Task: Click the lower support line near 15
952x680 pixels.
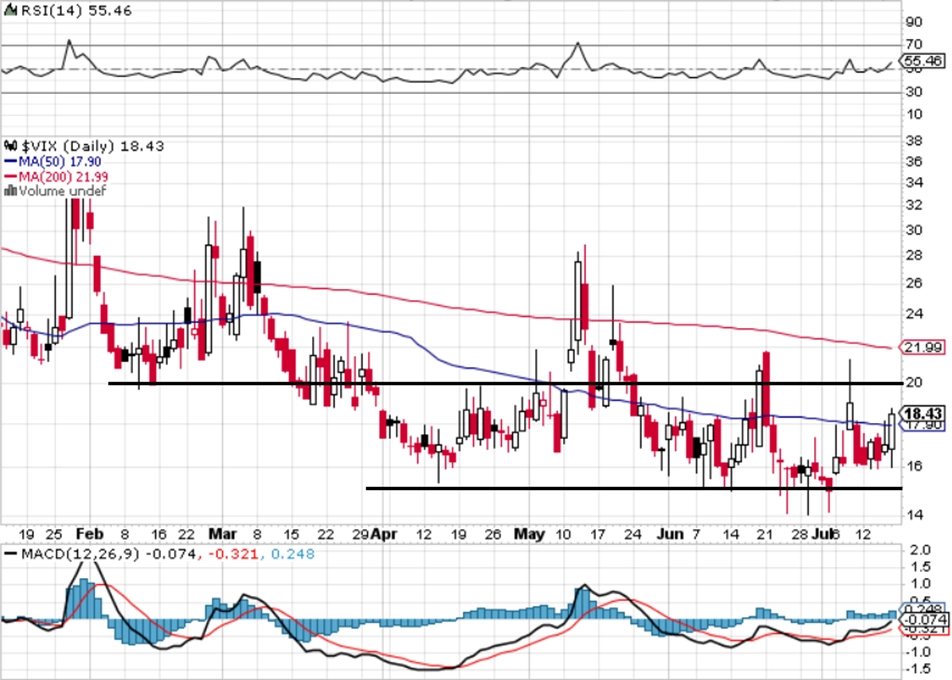Action: pyautogui.click(x=634, y=488)
